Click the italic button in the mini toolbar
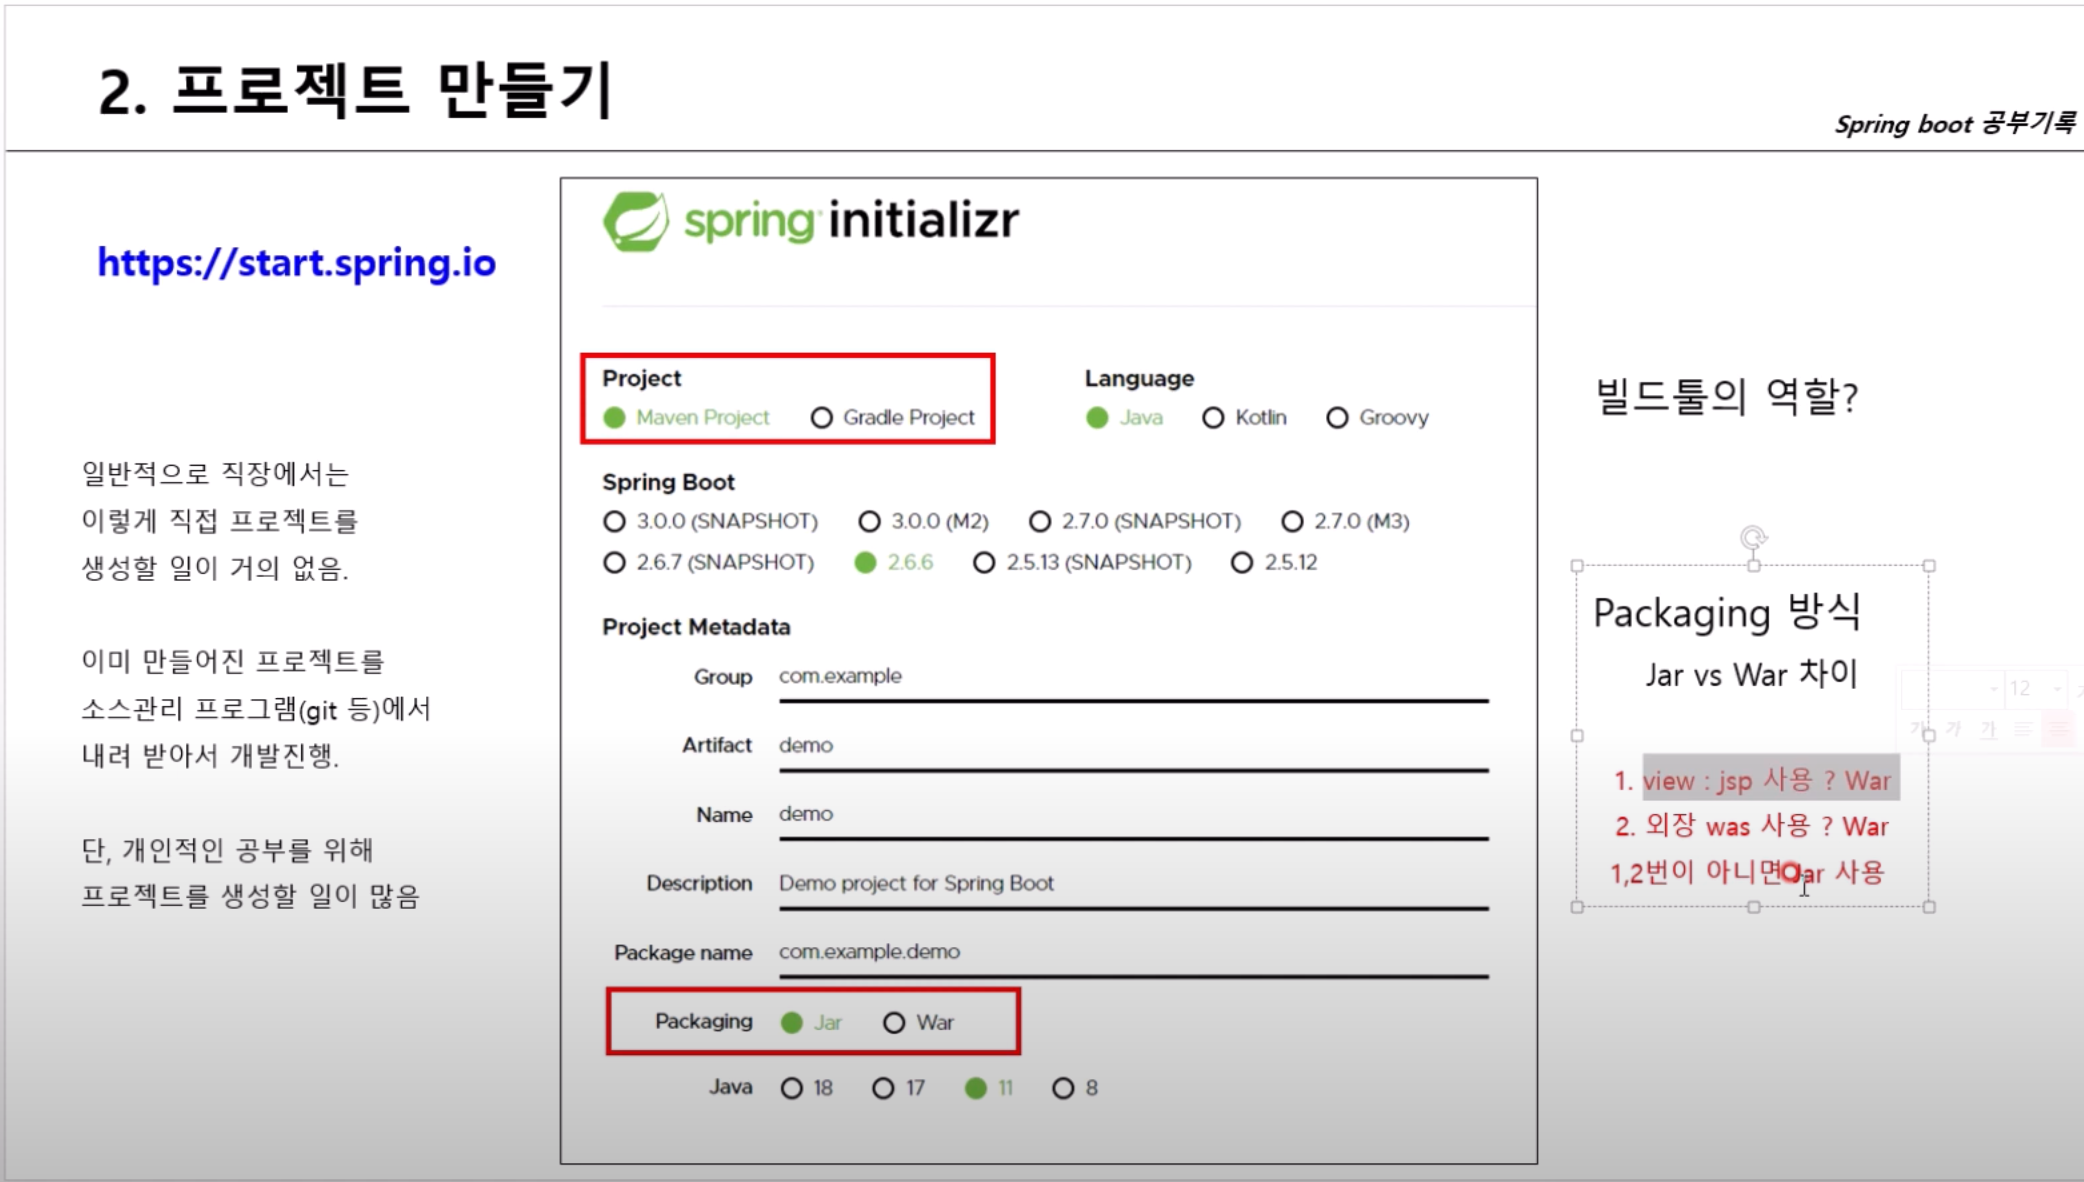The width and height of the screenshot is (2084, 1182). pos(1954,729)
